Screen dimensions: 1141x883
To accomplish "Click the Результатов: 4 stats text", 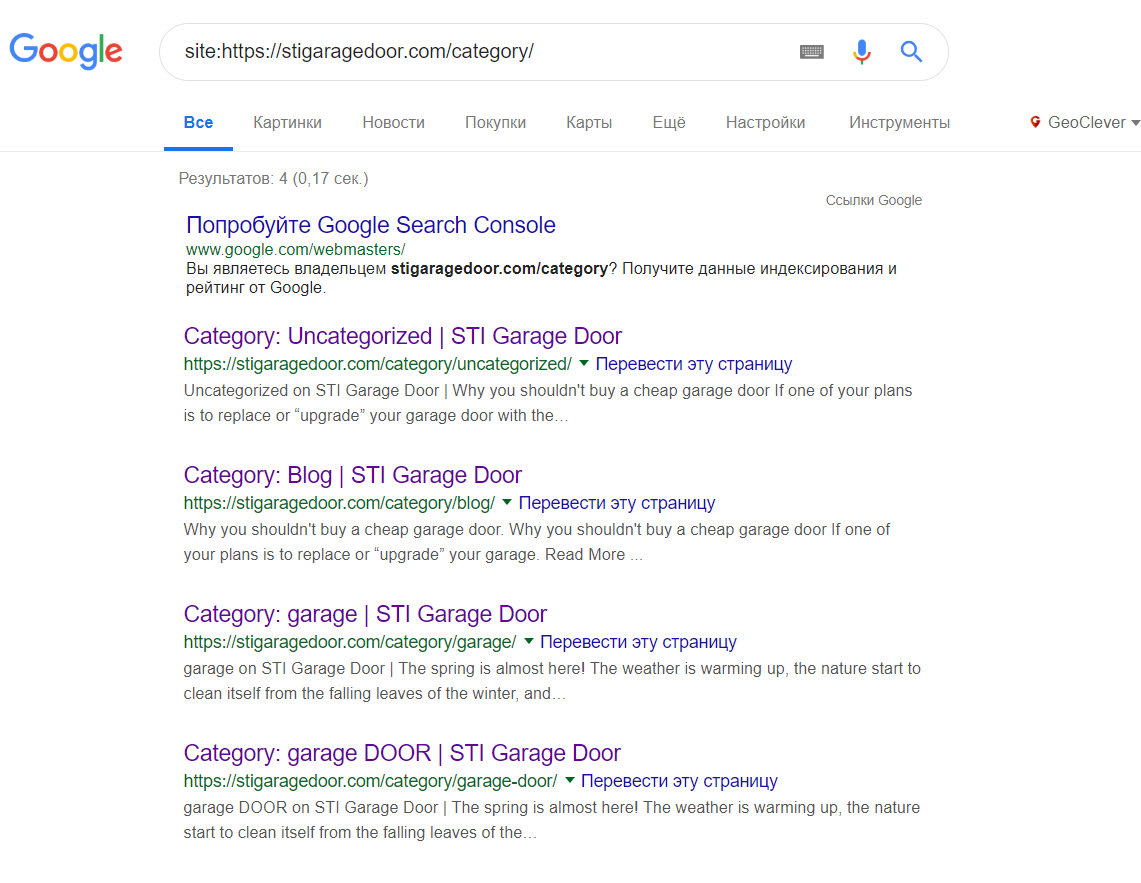I will pyautogui.click(x=274, y=178).
